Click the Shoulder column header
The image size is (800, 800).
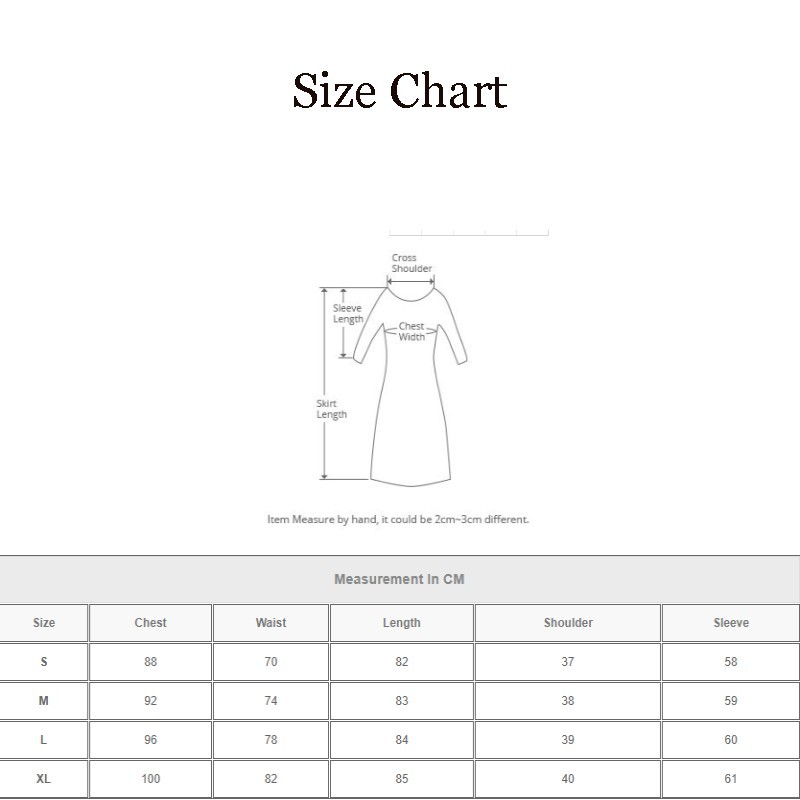[x=567, y=622]
